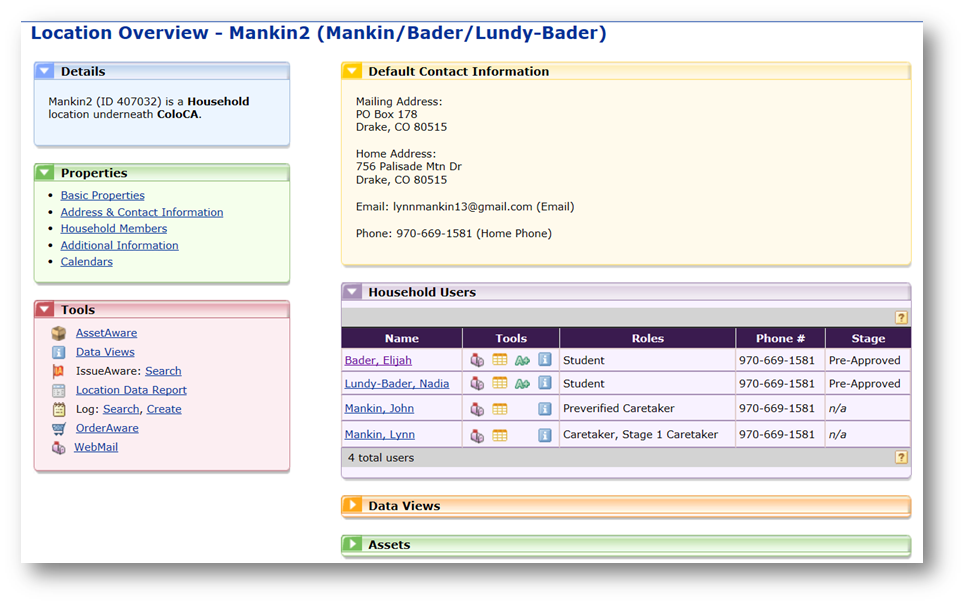The height and width of the screenshot is (605, 965).
Task: Click the blue info icon in Mankin, John's row
Action: [545, 409]
